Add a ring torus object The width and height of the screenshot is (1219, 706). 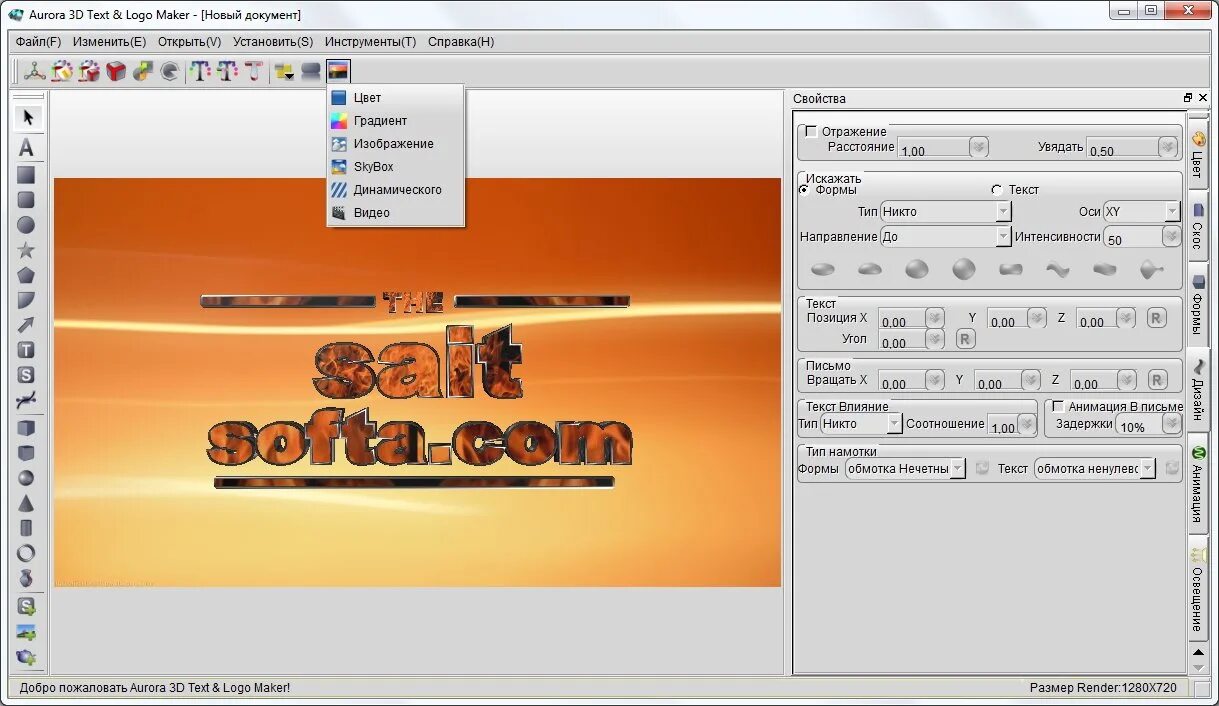click(x=27, y=553)
